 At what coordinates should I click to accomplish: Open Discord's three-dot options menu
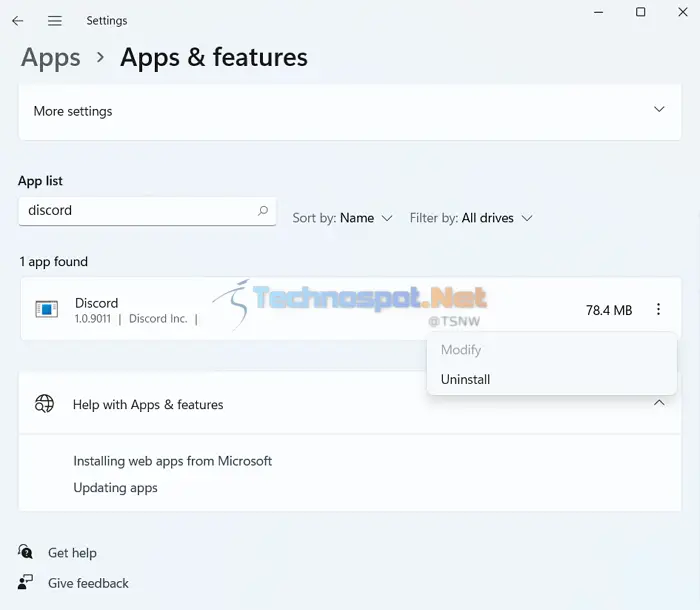click(x=658, y=309)
